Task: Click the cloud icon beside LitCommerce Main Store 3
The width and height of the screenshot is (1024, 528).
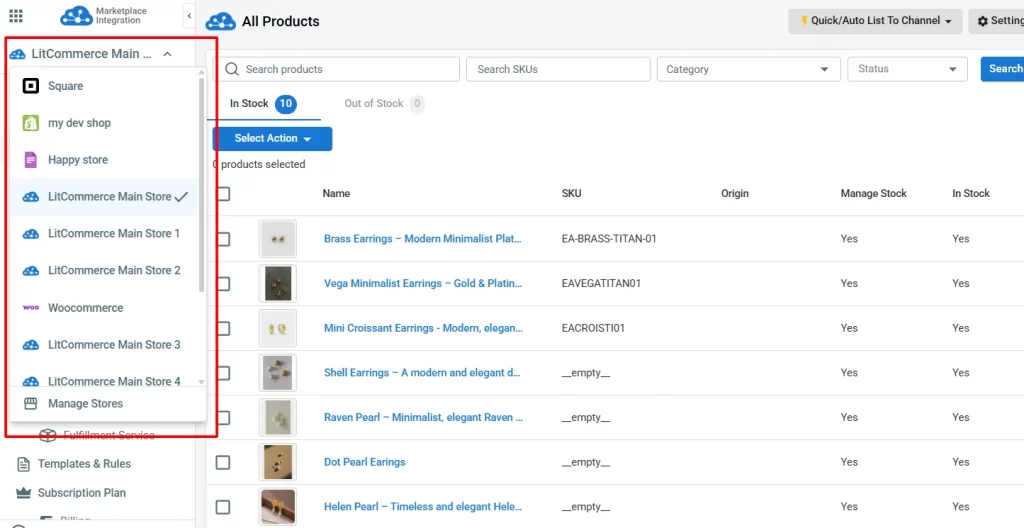Action: tap(31, 345)
